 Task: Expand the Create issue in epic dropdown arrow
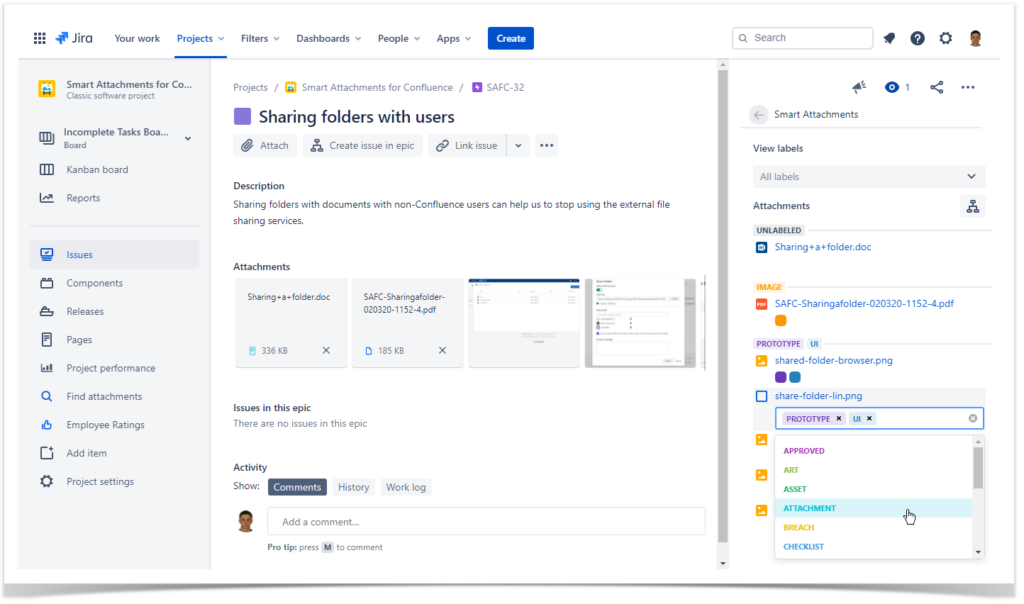click(x=517, y=145)
